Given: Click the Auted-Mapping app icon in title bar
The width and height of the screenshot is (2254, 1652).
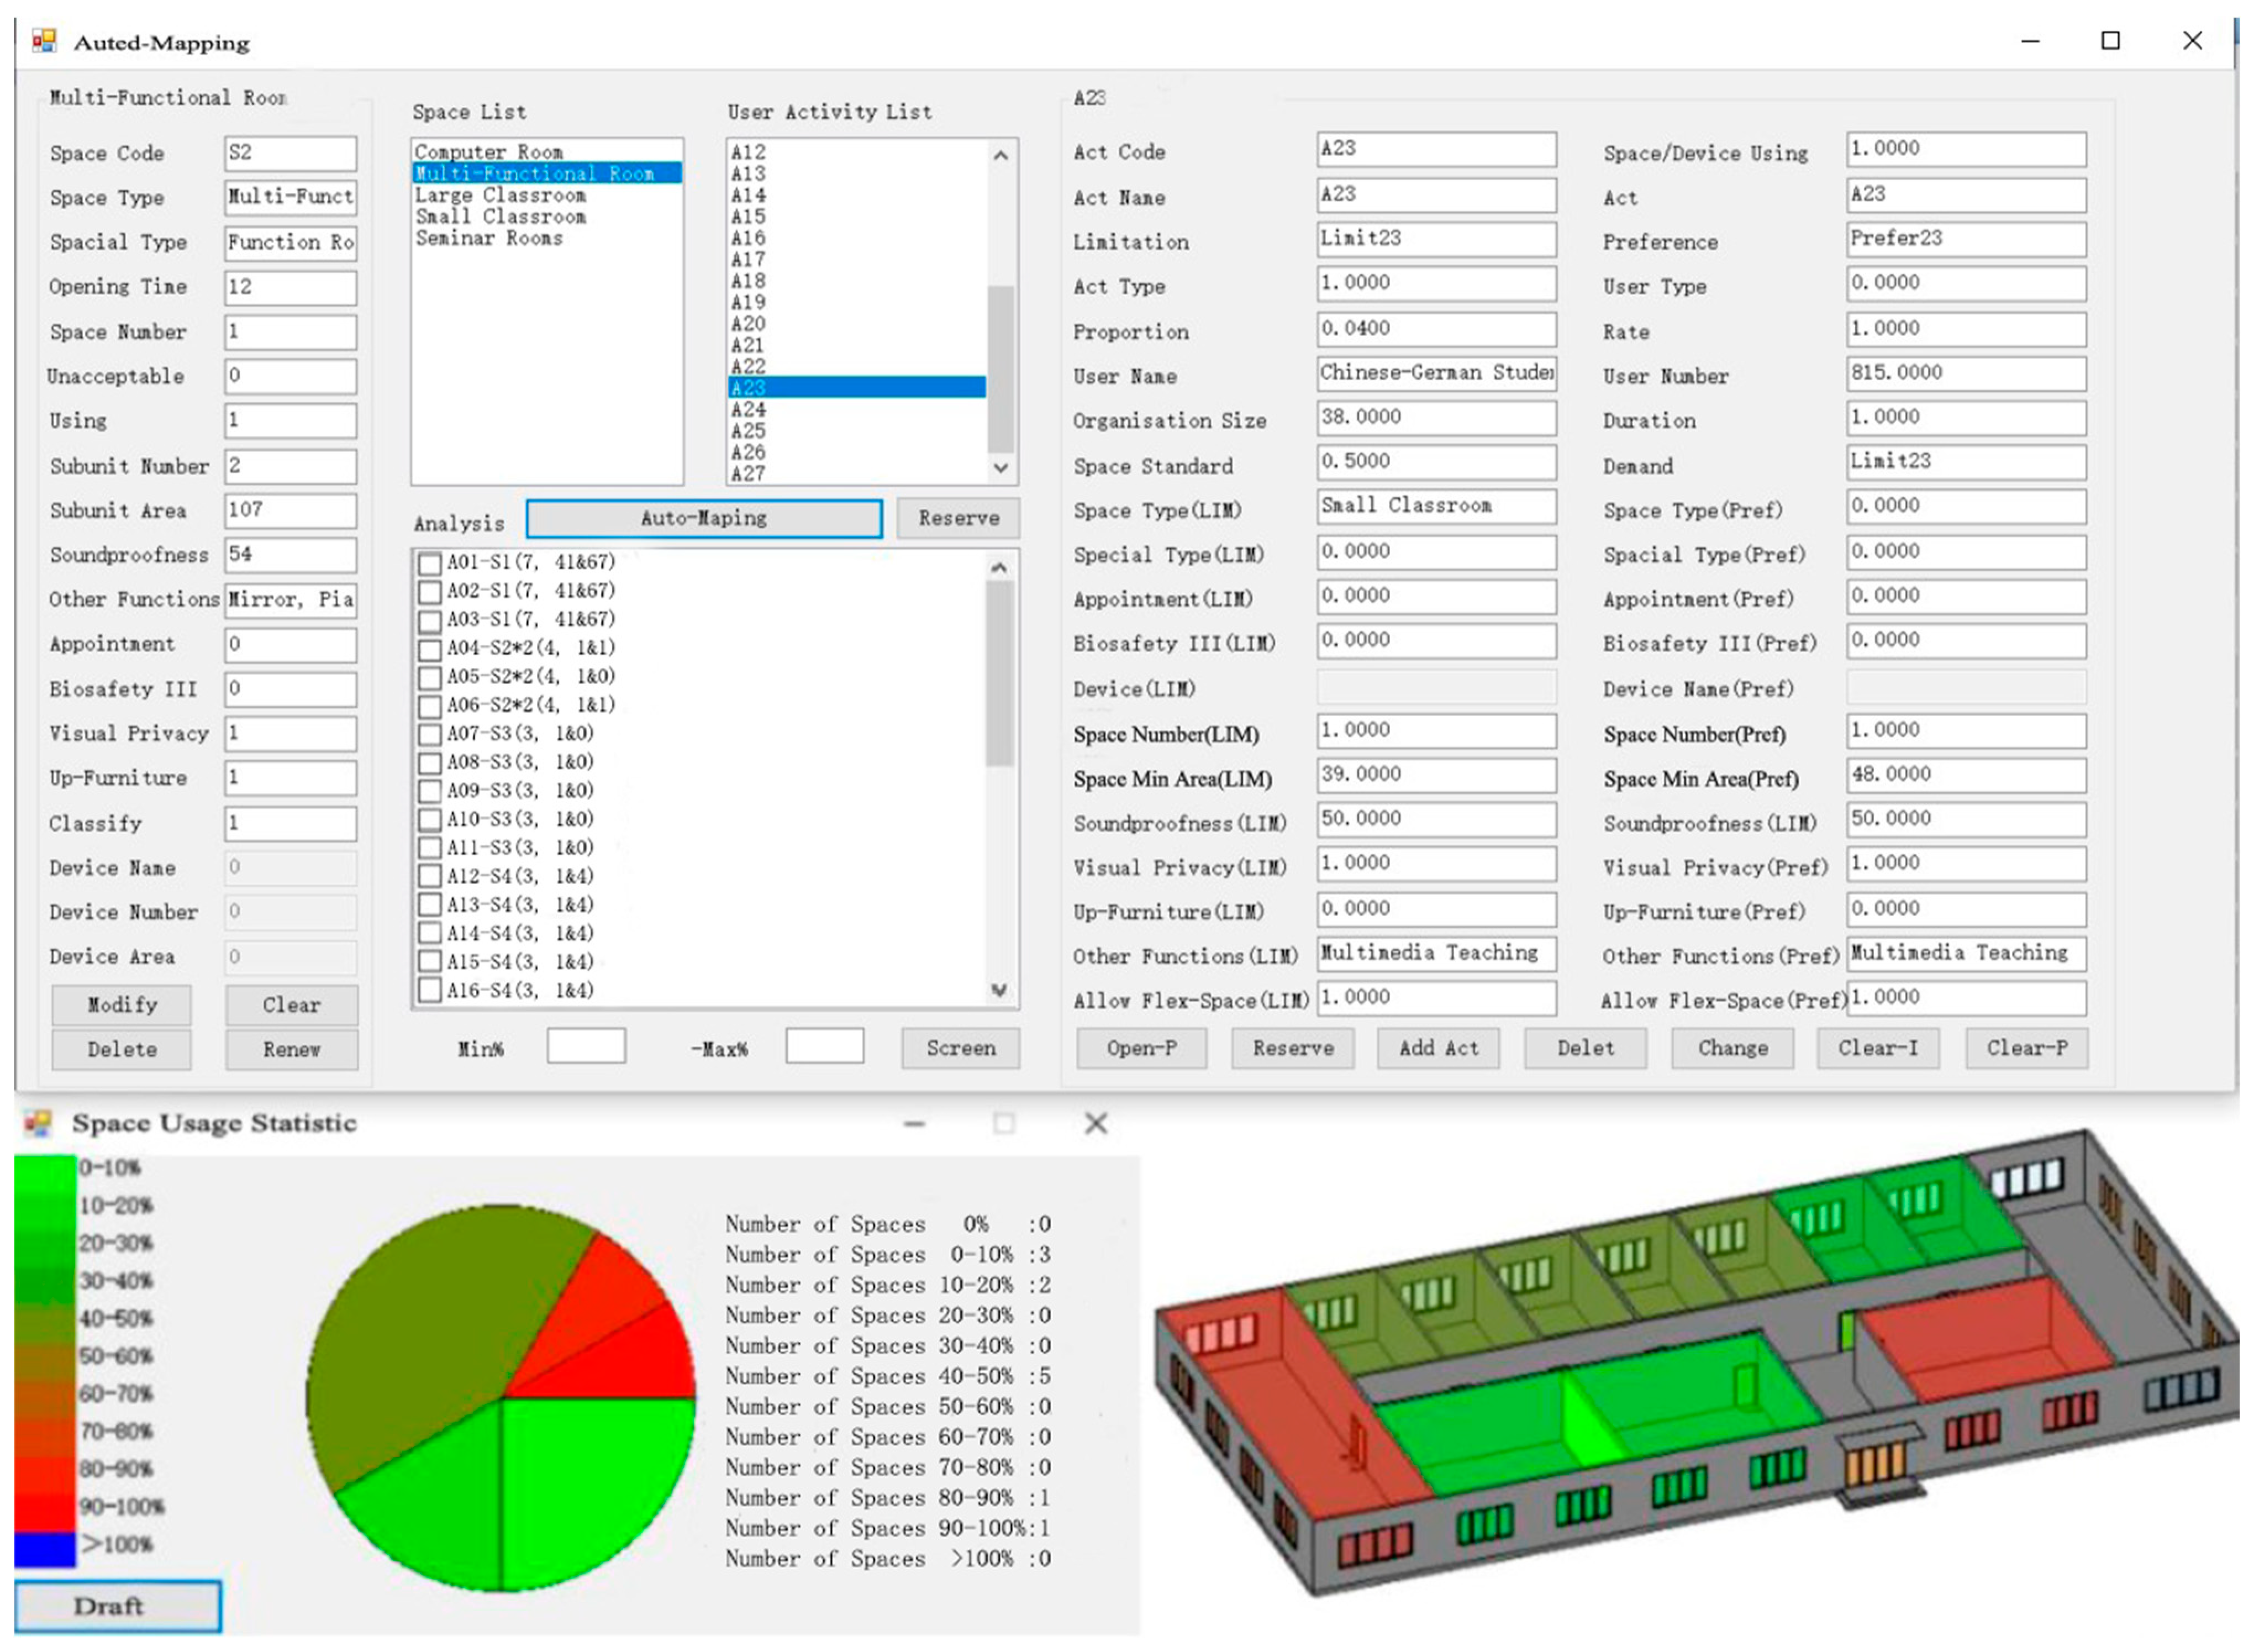Looking at the screenshot, I should click(44, 41).
